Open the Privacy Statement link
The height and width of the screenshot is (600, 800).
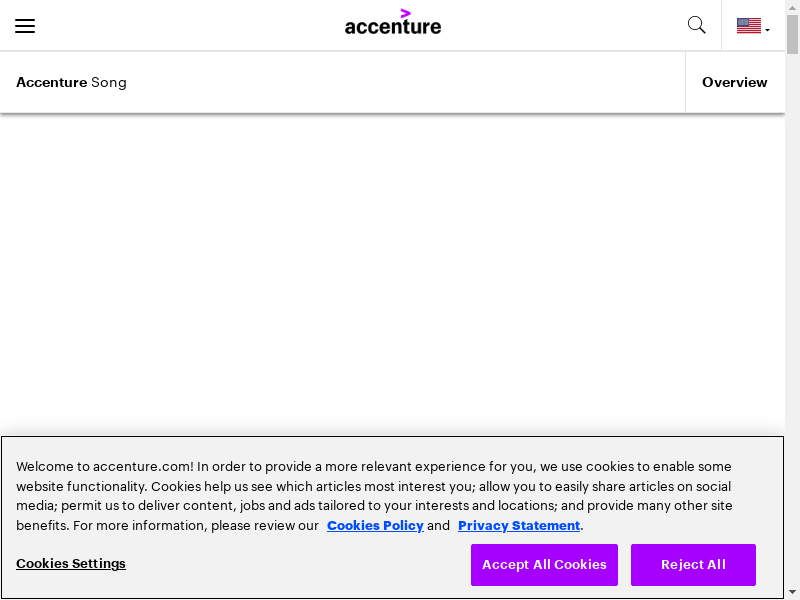click(x=519, y=525)
